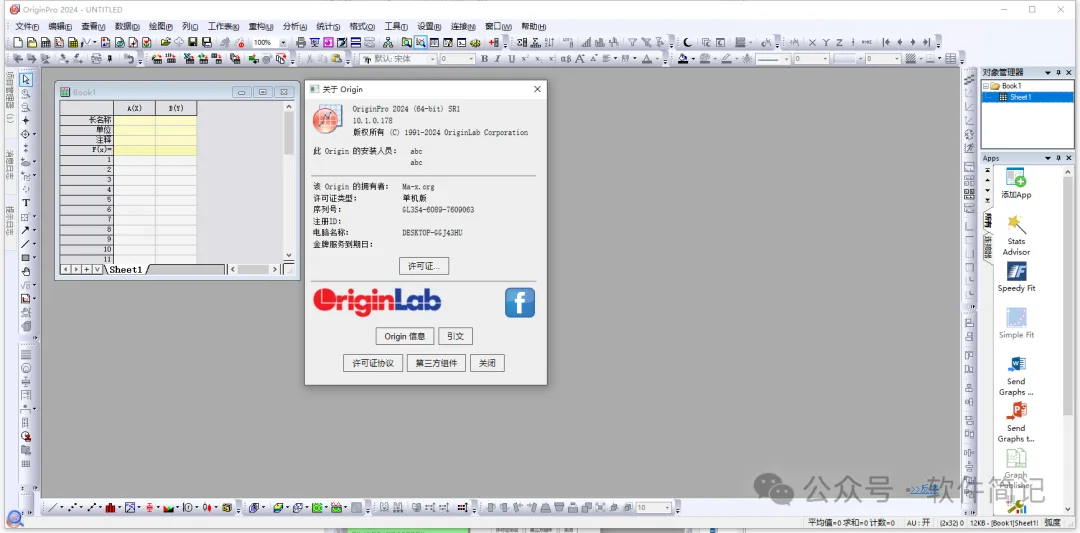The height and width of the screenshot is (533, 1080).
Task: Open the zoom 100% dropdown
Action: [x=283, y=42]
